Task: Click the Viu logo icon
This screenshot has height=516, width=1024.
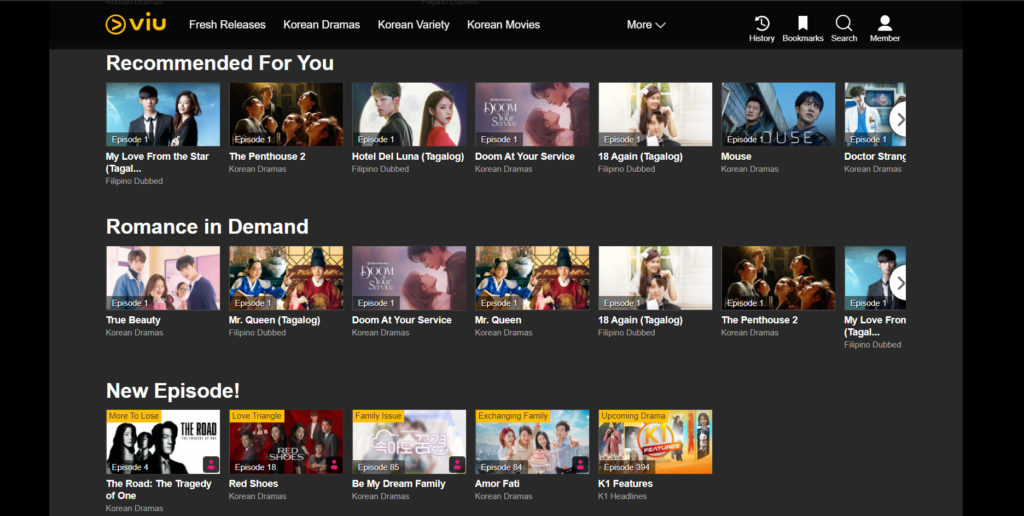Action: pyautogui.click(x=116, y=24)
